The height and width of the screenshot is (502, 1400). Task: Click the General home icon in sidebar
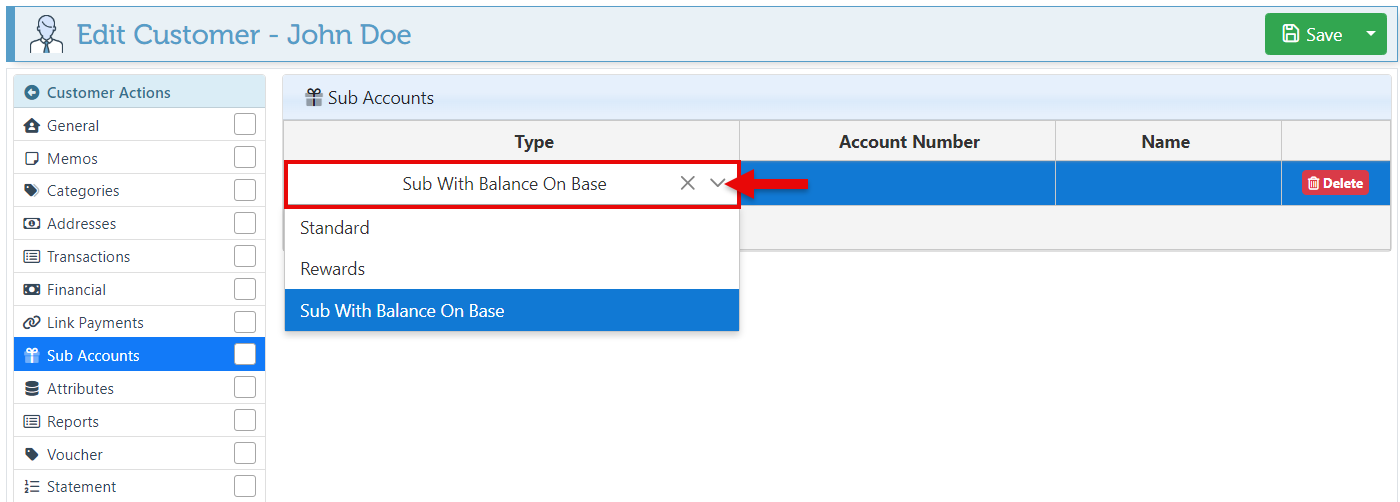tap(31, 126)
